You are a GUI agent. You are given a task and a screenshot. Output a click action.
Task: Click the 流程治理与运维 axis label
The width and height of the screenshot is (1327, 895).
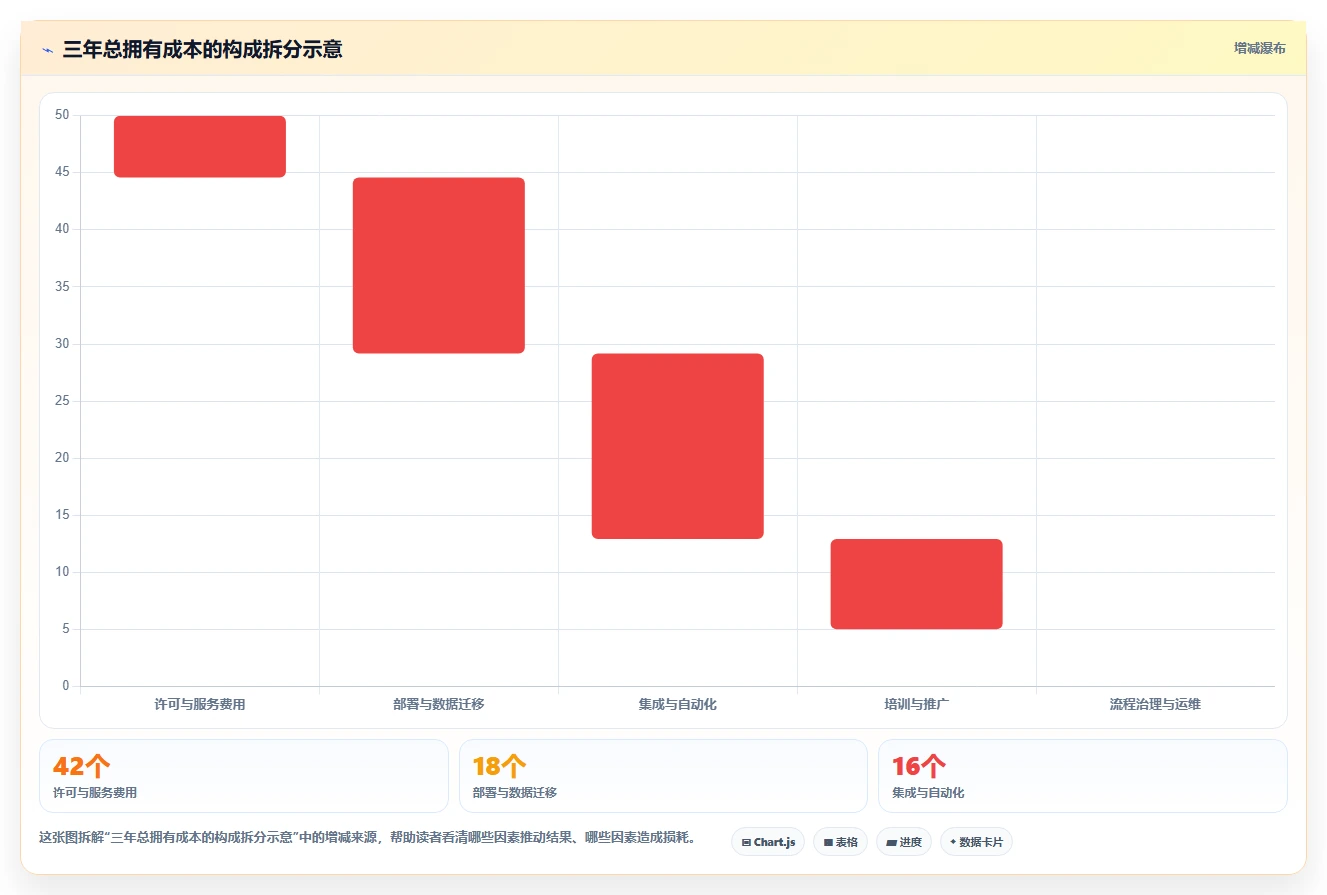[x=1155, y=704]
